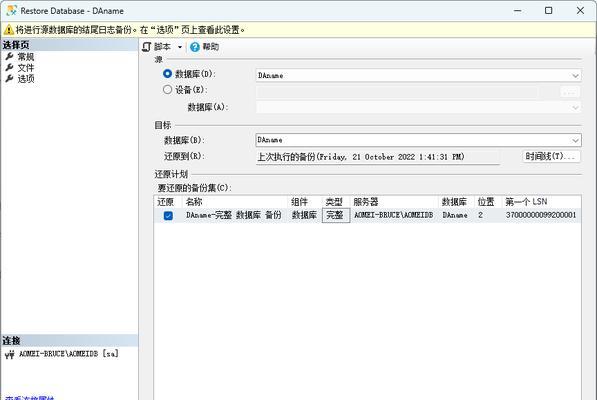The width and height of the screenshot is (597, 400).
Task: Click the wrench icon beside 选项
Action: tap(10, 79)
